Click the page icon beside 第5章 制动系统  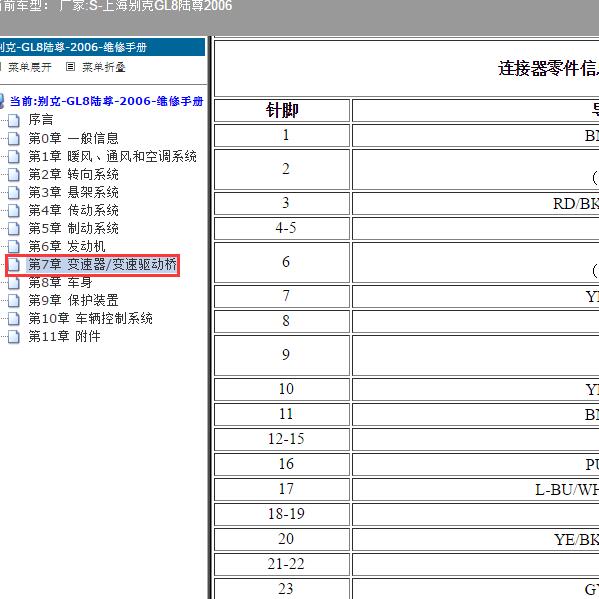[14, 228]
